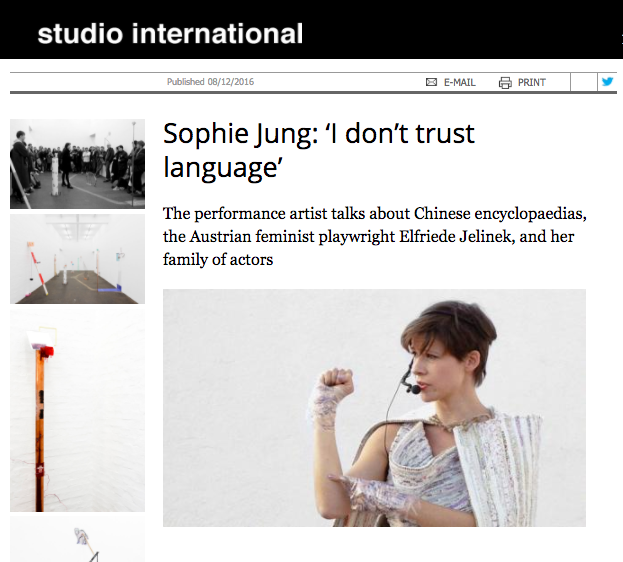Click the envelope e-mail icon
This screenshot has width=623, height=562.
[431, 82]
